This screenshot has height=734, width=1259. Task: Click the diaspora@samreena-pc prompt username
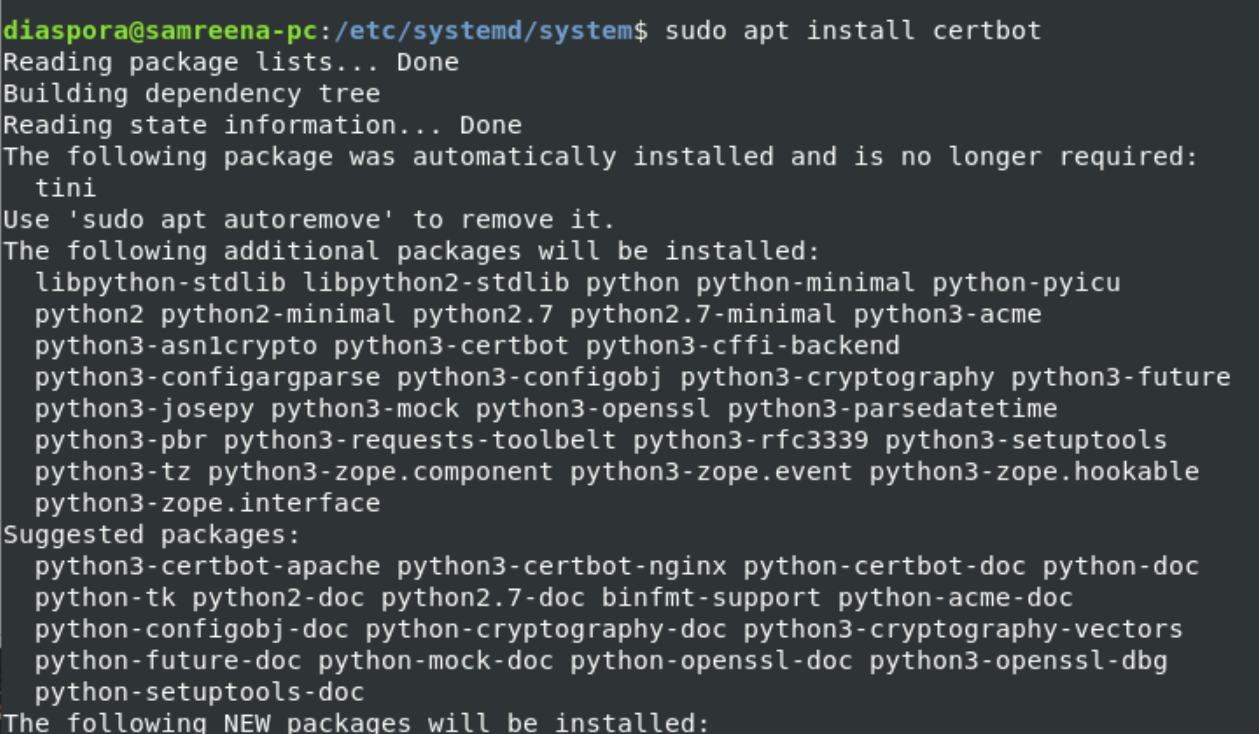click(160, 31)
